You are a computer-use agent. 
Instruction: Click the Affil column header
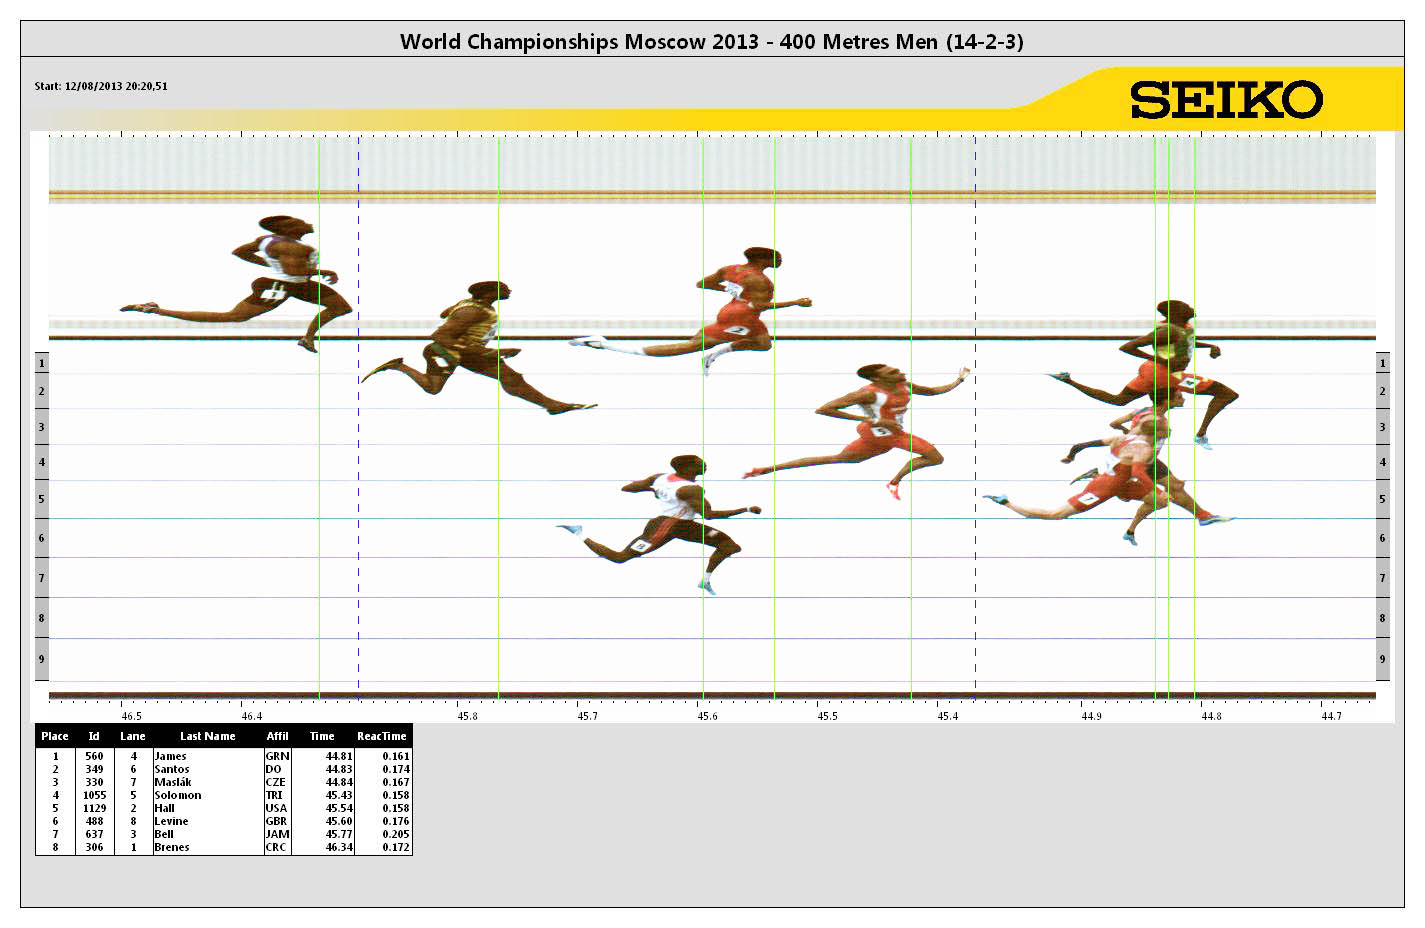[277, 736]
